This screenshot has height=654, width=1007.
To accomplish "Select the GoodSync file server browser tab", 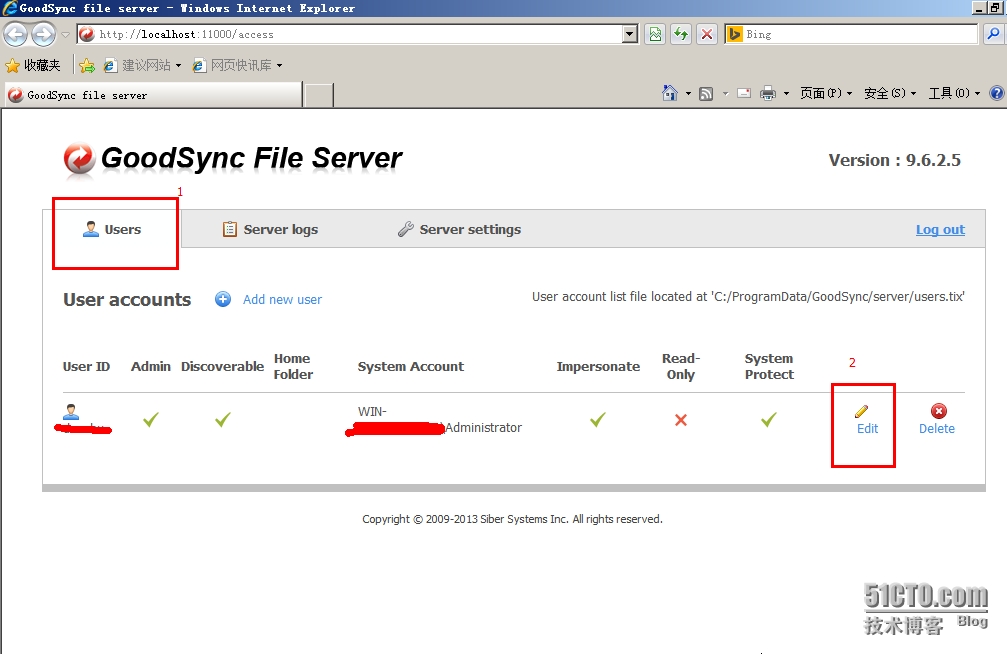I will pos(152,95).
